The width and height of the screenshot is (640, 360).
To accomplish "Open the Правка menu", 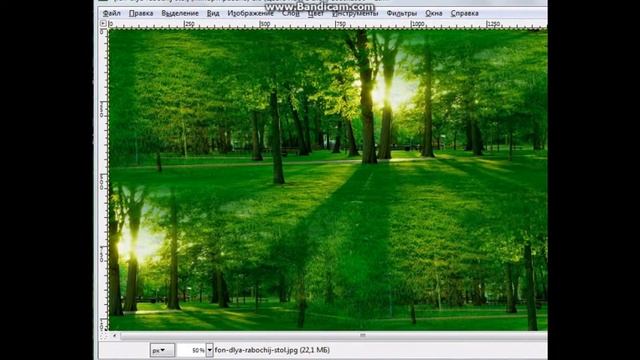I will (141, 13).
